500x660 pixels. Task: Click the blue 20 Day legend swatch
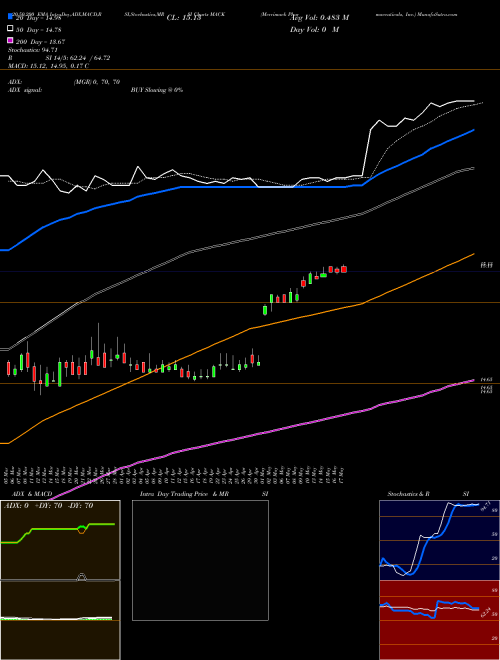[10, 17]
